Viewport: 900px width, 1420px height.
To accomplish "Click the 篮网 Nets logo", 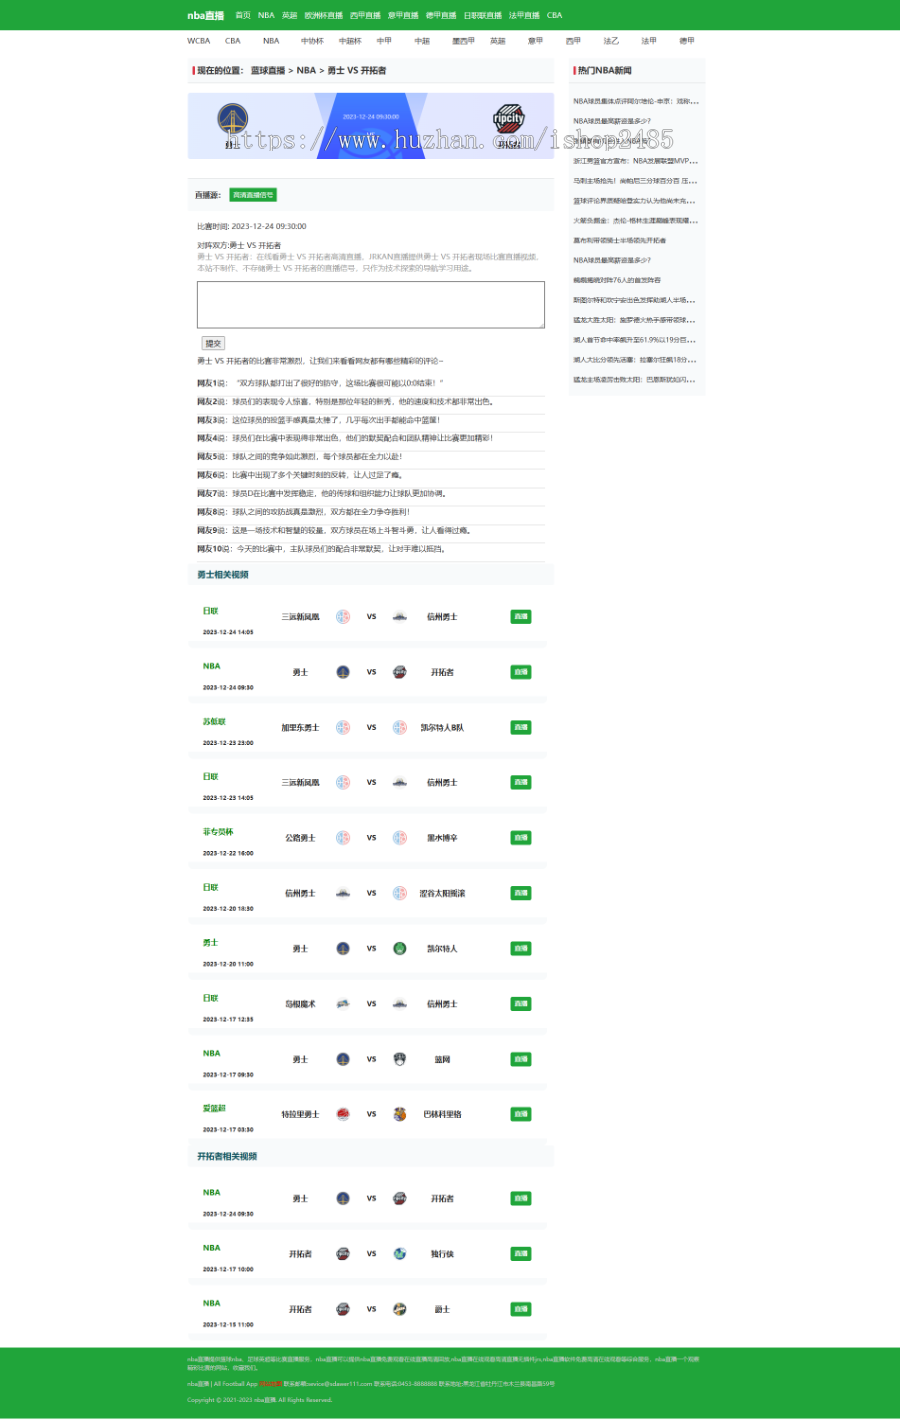I will (399, 1059).
